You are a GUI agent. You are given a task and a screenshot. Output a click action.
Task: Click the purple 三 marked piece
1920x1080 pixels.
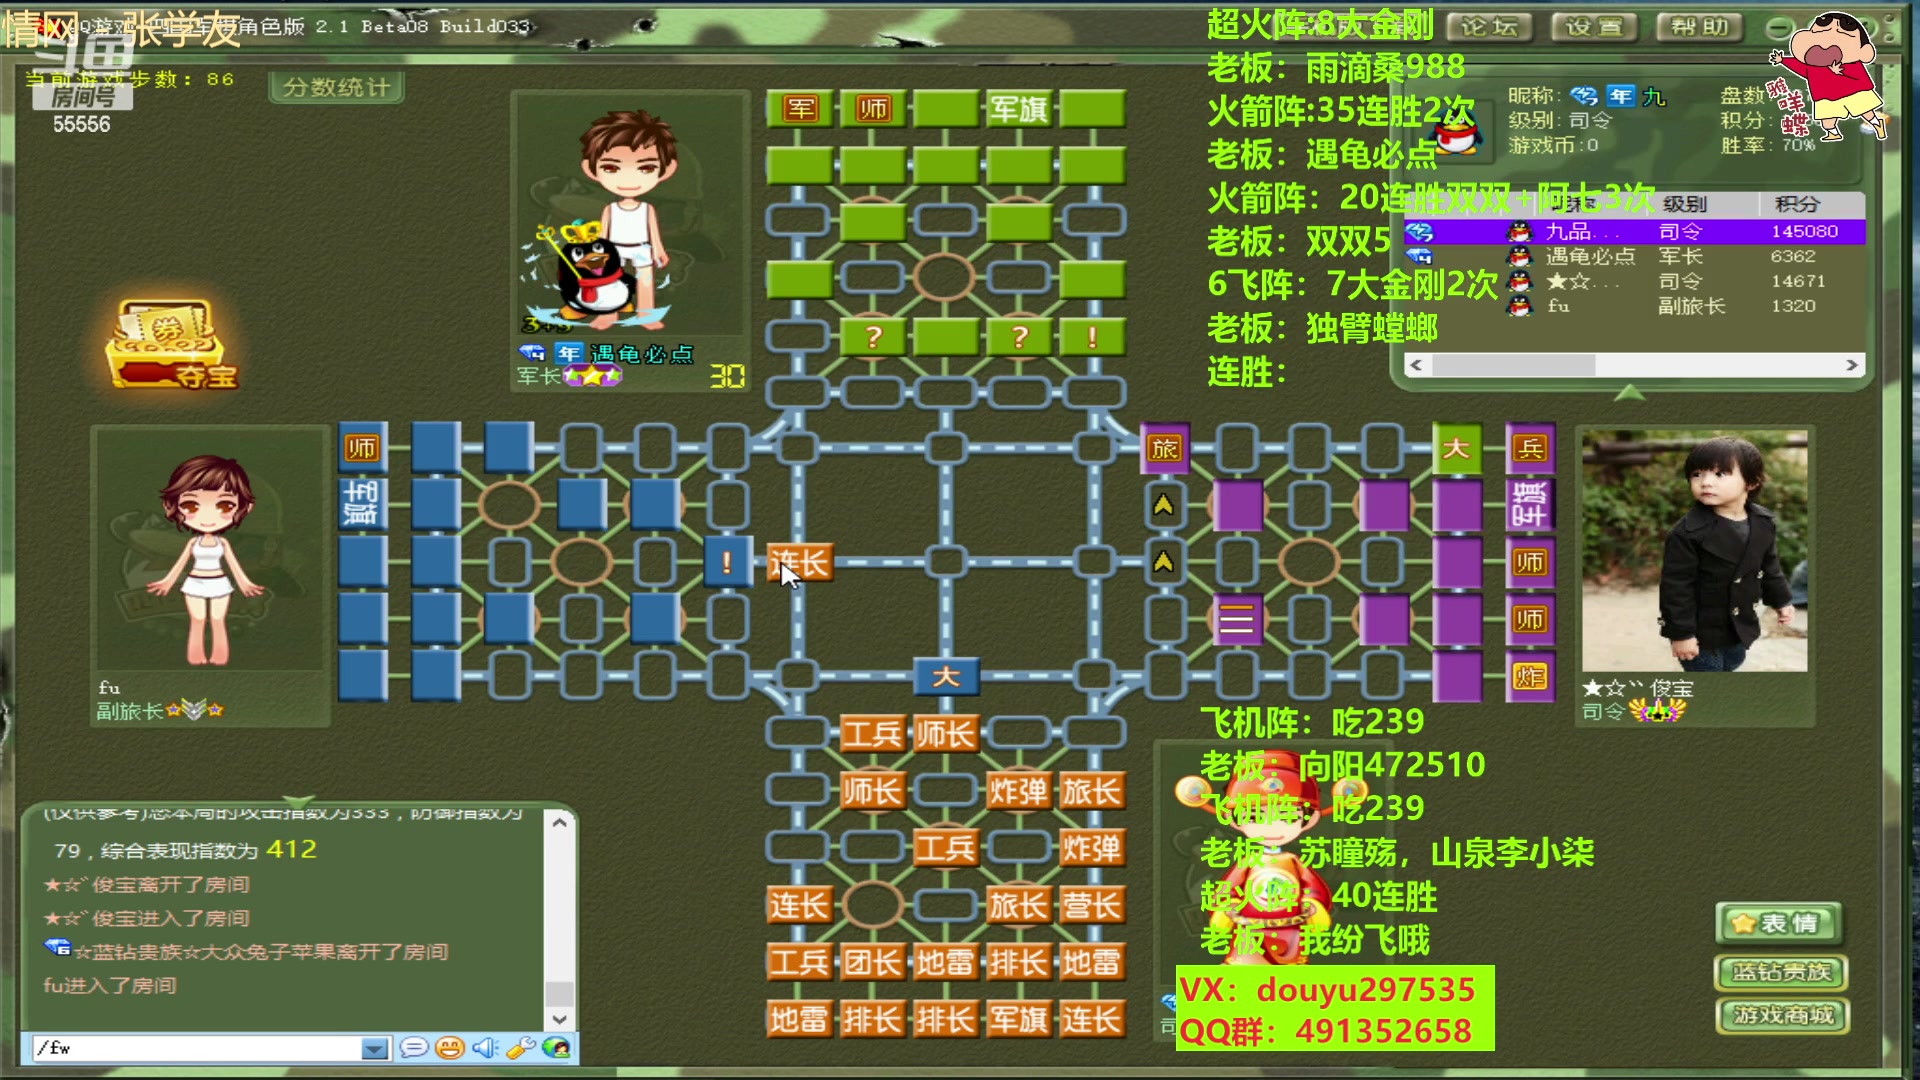click(x=1237, y=620)
